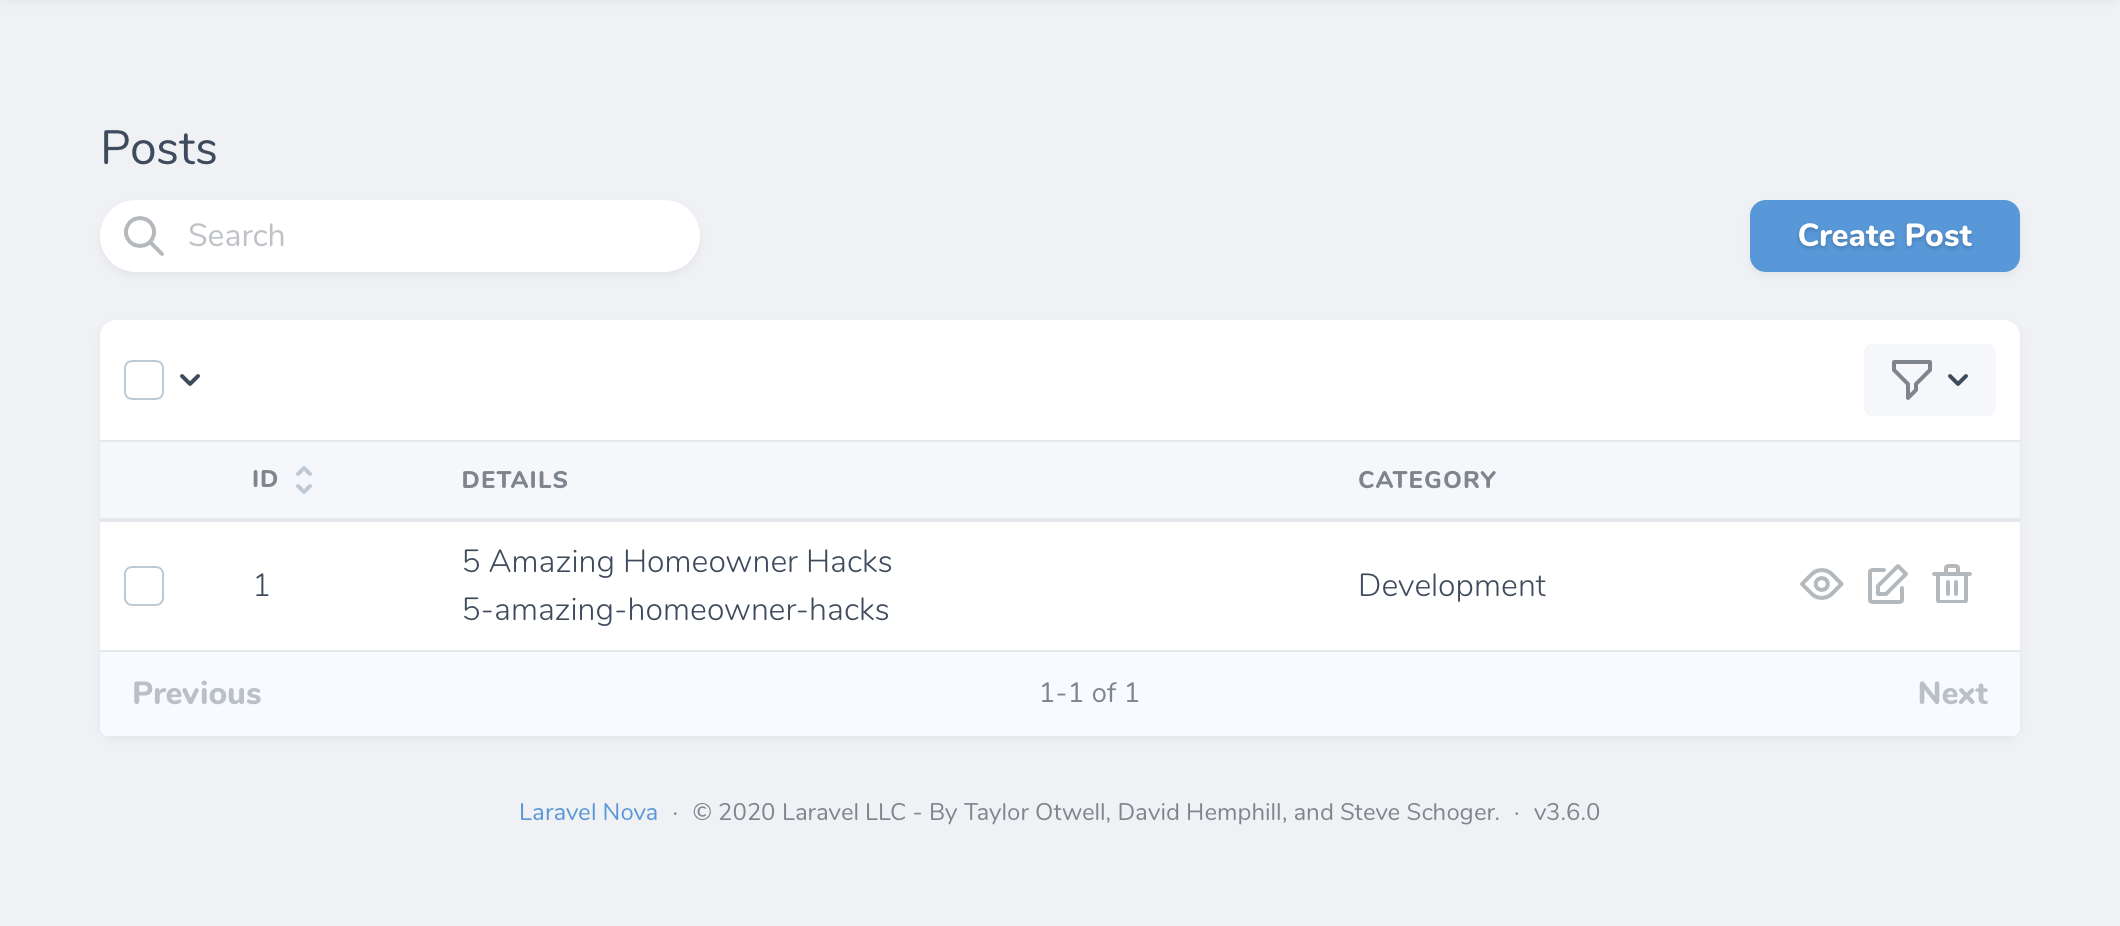The image size is (2120, 926).
Task: Go to the Next page
Action: click(x=1952, y=694)
